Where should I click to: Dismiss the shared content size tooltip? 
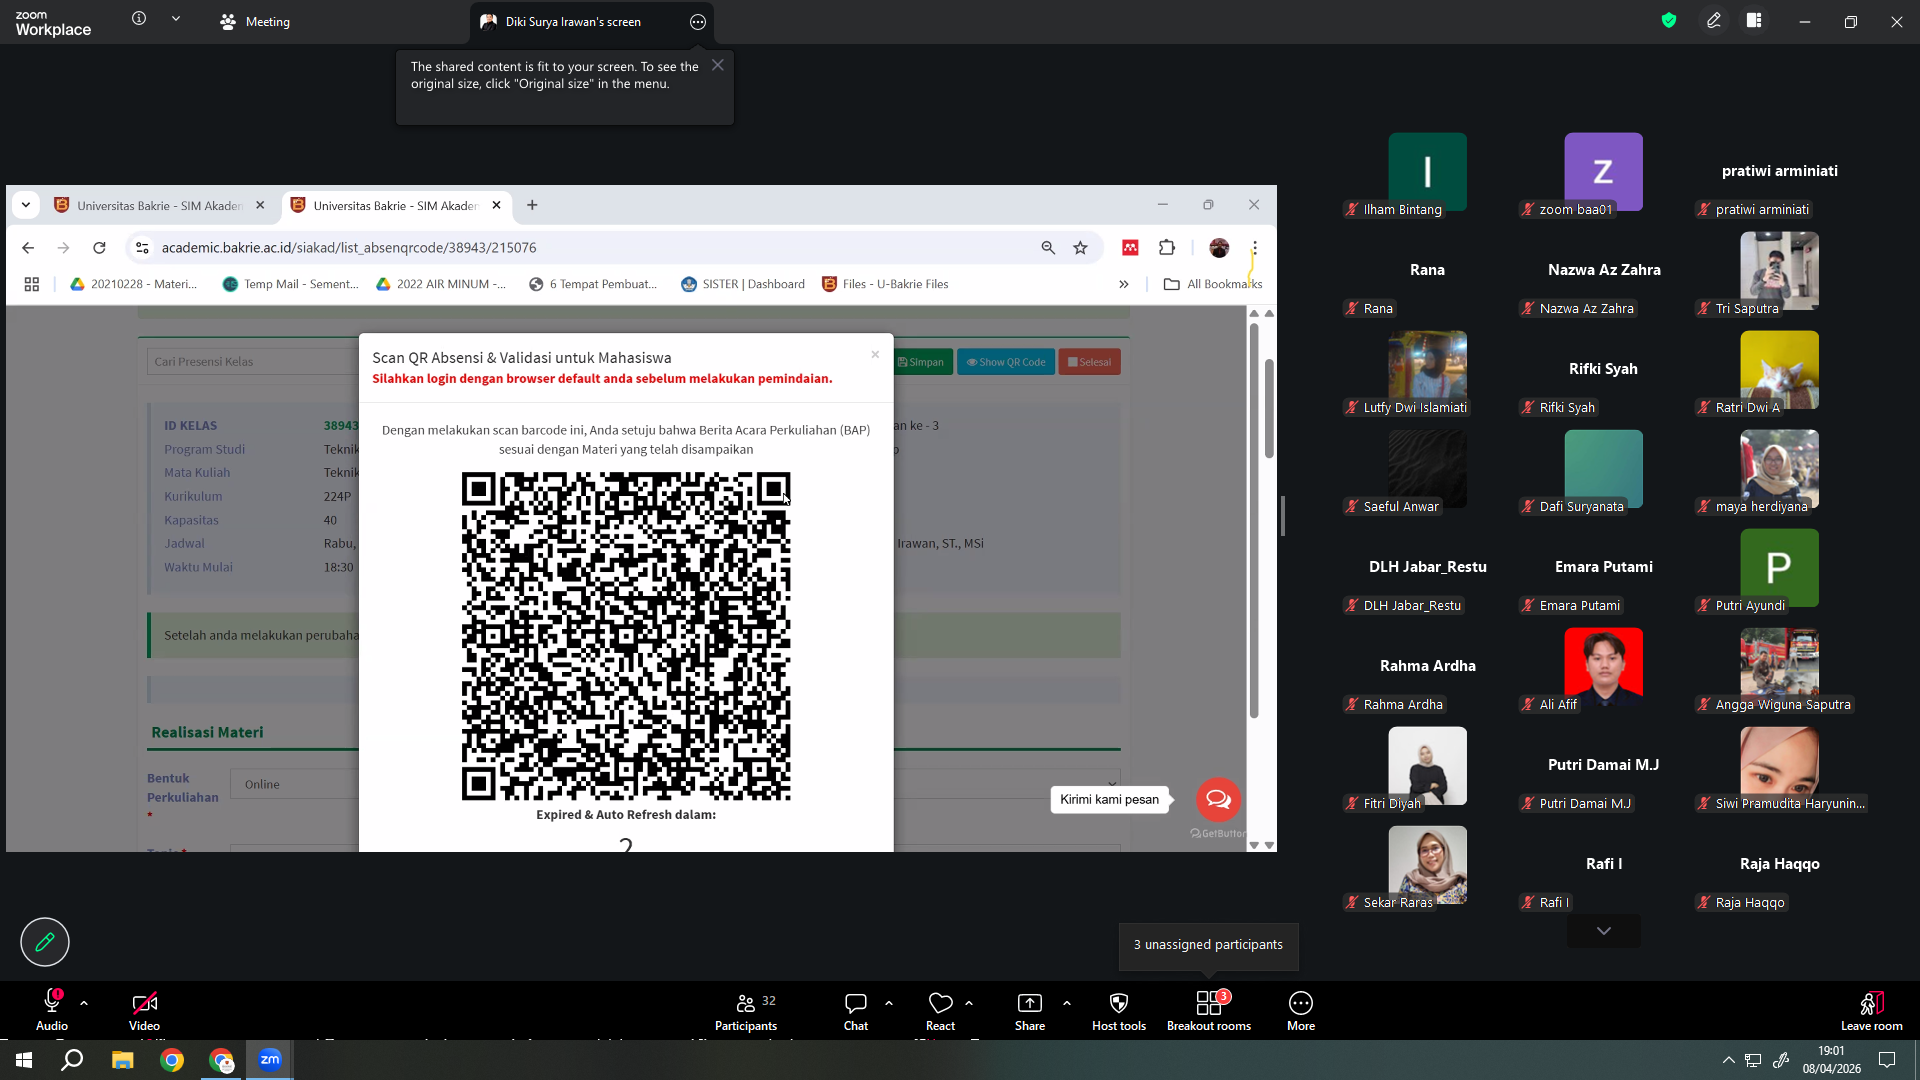click(x=718, y=65)
